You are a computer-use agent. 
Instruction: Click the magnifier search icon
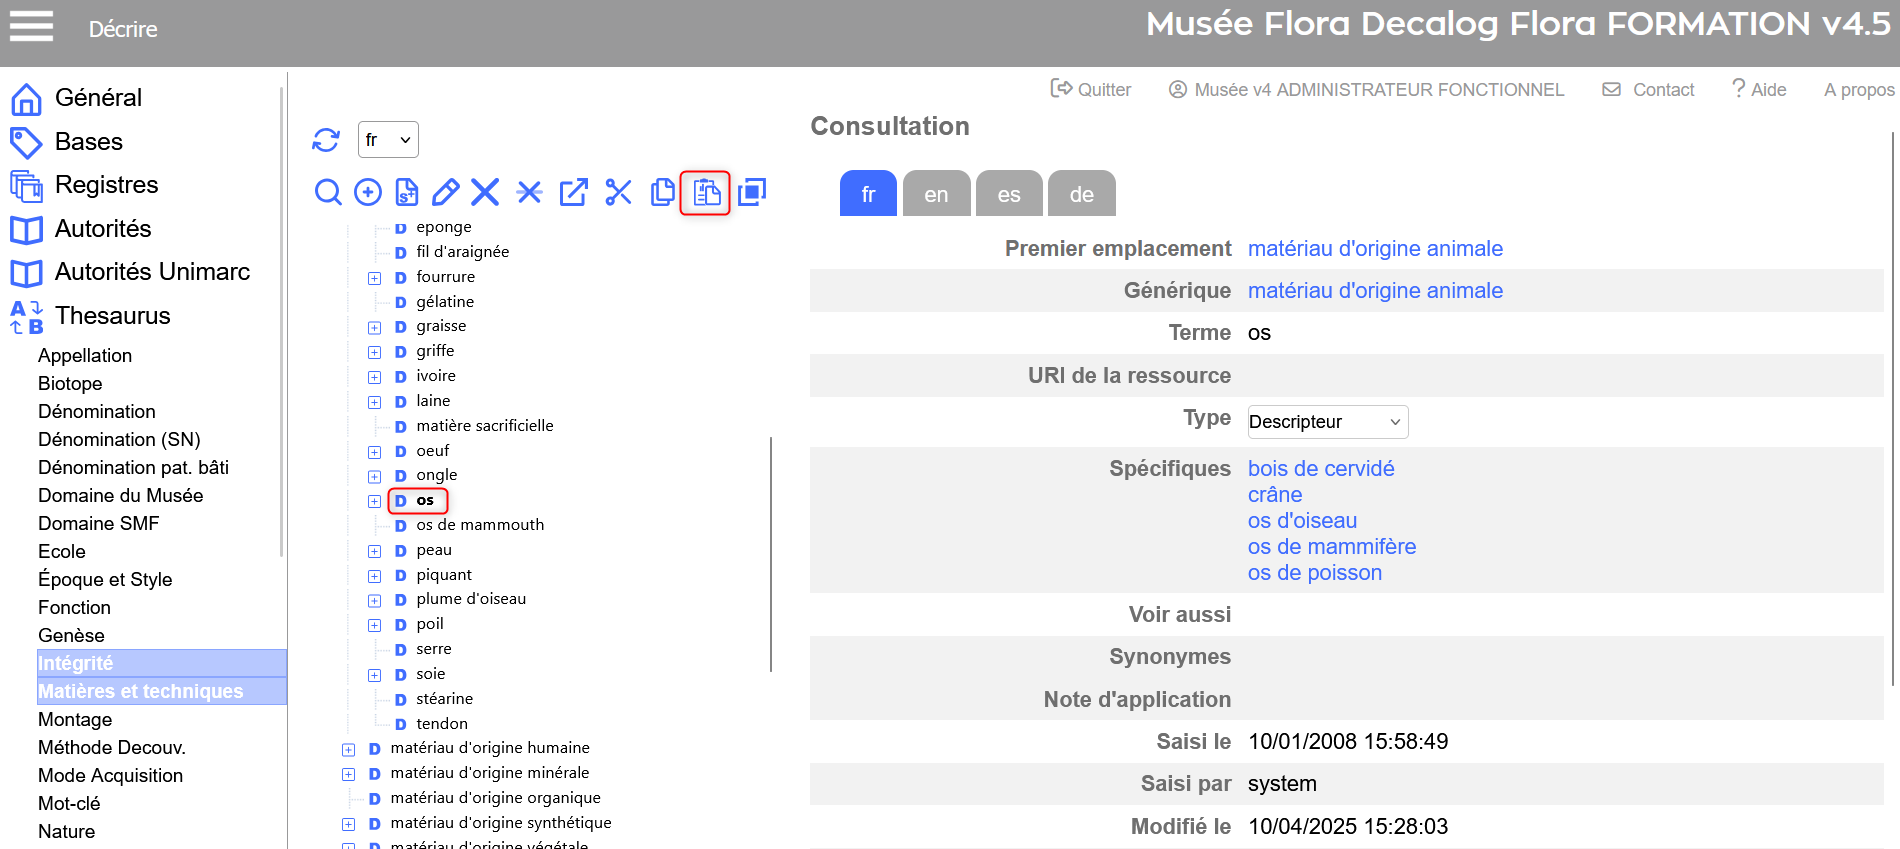328,192
